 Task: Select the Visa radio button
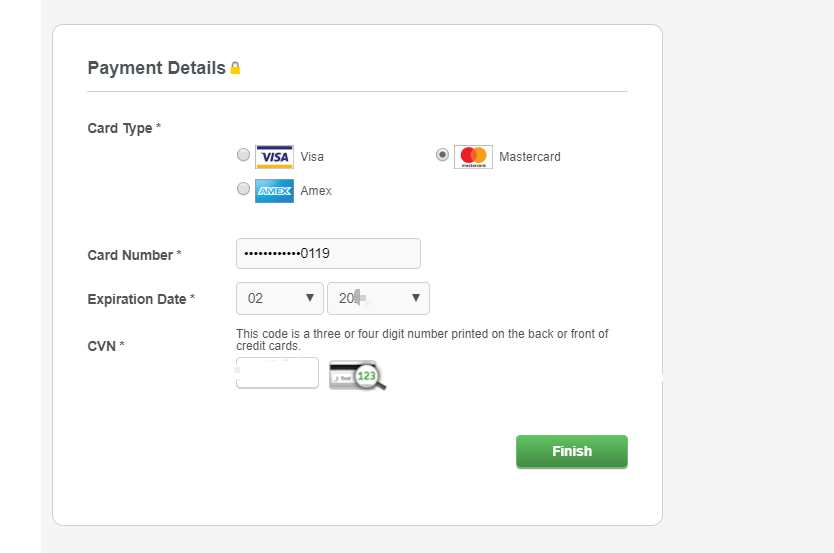[x=243, y=155]
